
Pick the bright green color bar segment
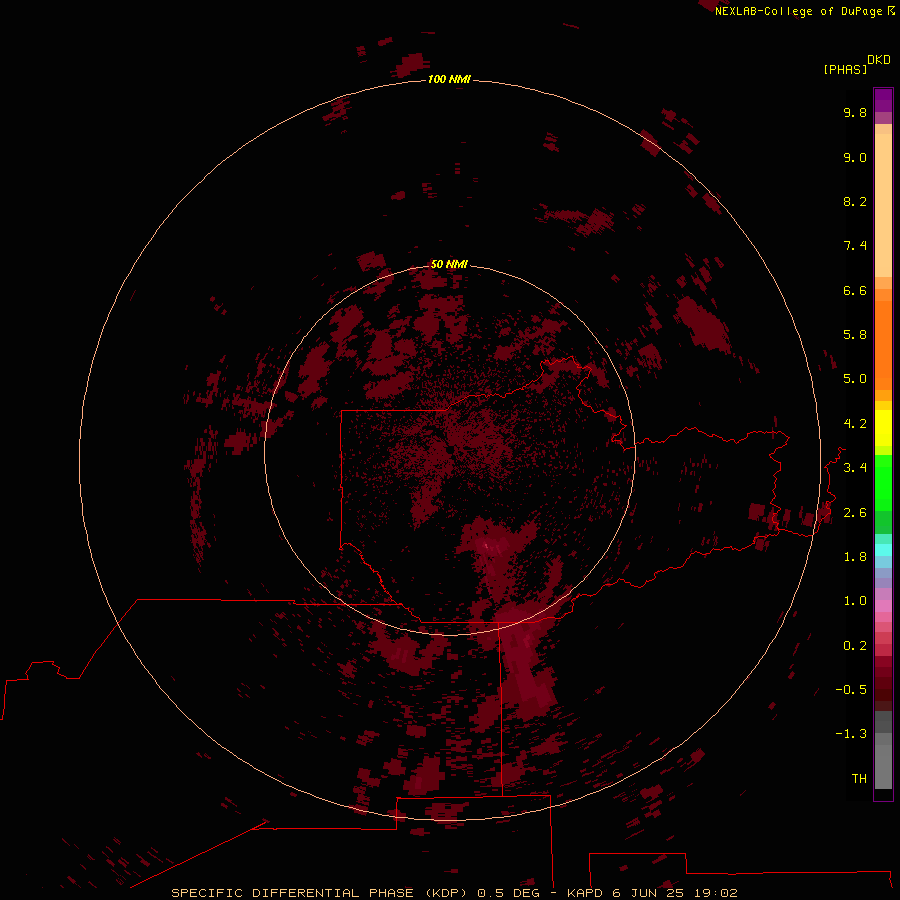[883, 483]
